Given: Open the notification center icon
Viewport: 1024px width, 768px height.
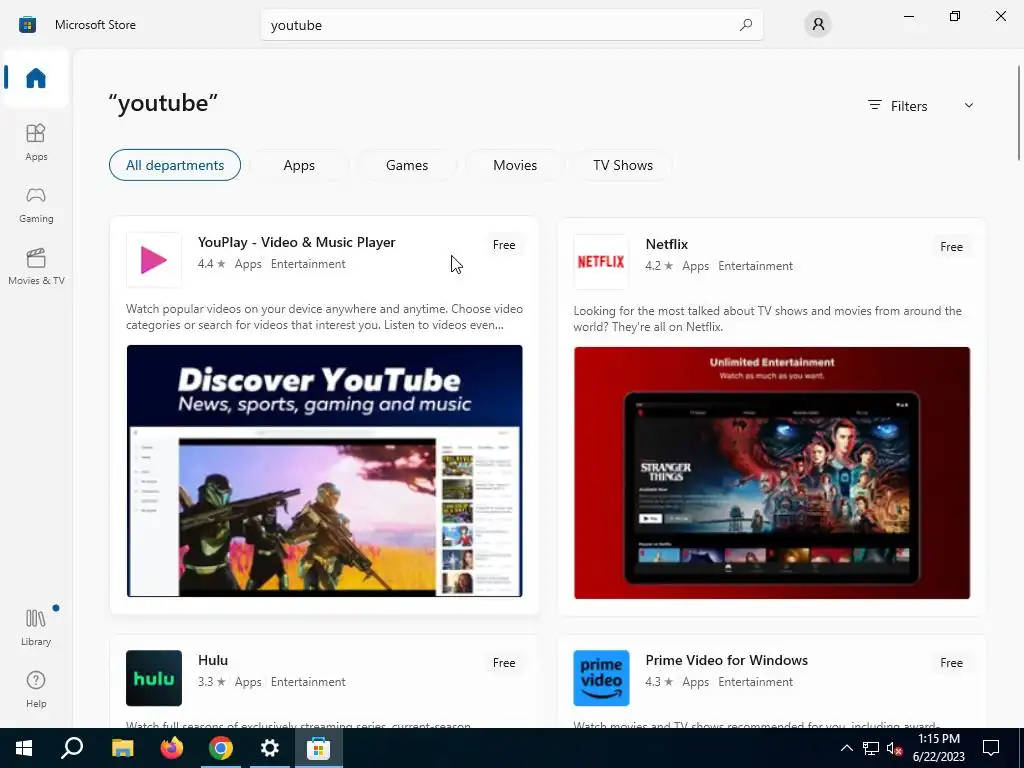Looking at the screenshot, I should click(x=991, y=748).
